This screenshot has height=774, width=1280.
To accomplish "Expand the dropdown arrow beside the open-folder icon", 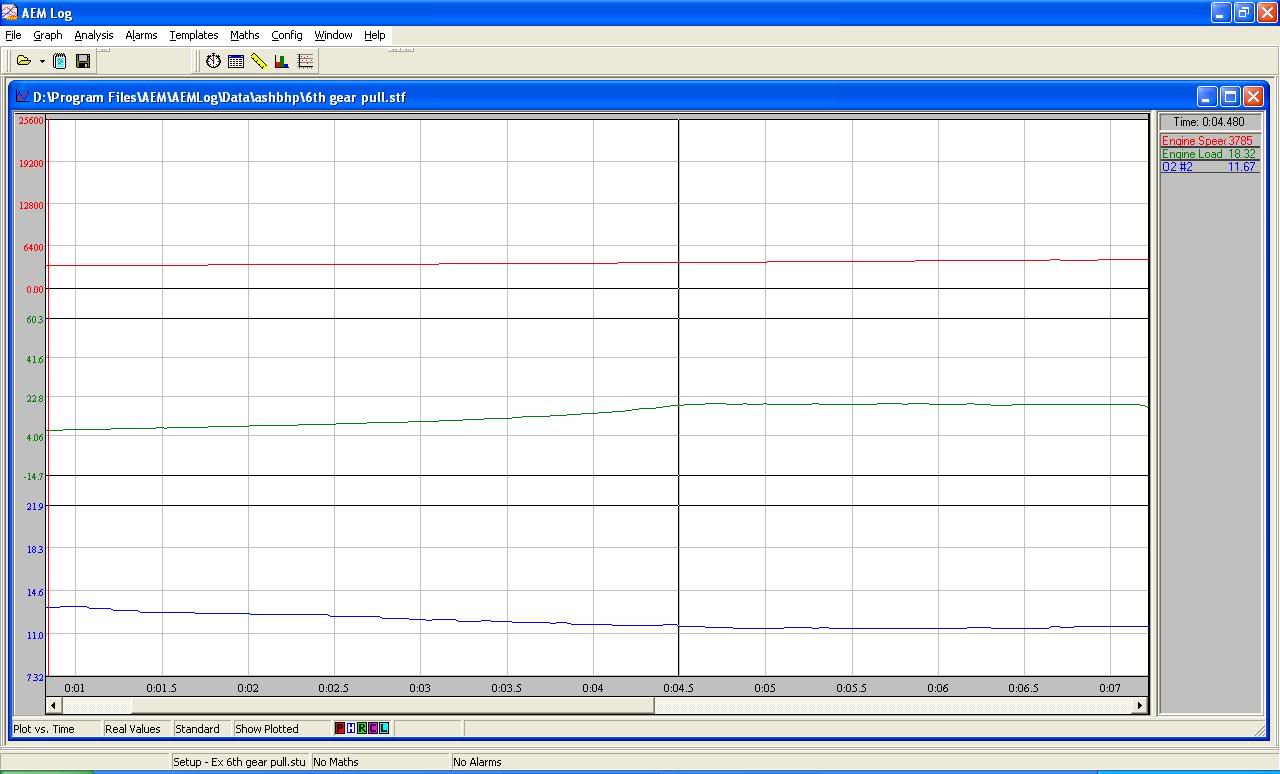I will click(42, 61).
